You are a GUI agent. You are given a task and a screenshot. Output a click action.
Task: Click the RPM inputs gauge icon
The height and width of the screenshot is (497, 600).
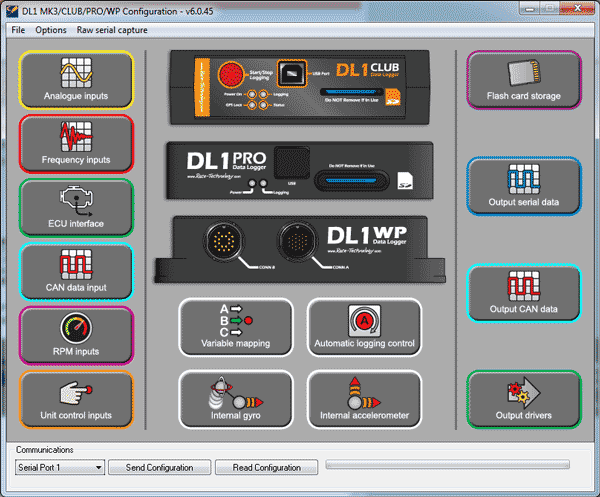76,328
